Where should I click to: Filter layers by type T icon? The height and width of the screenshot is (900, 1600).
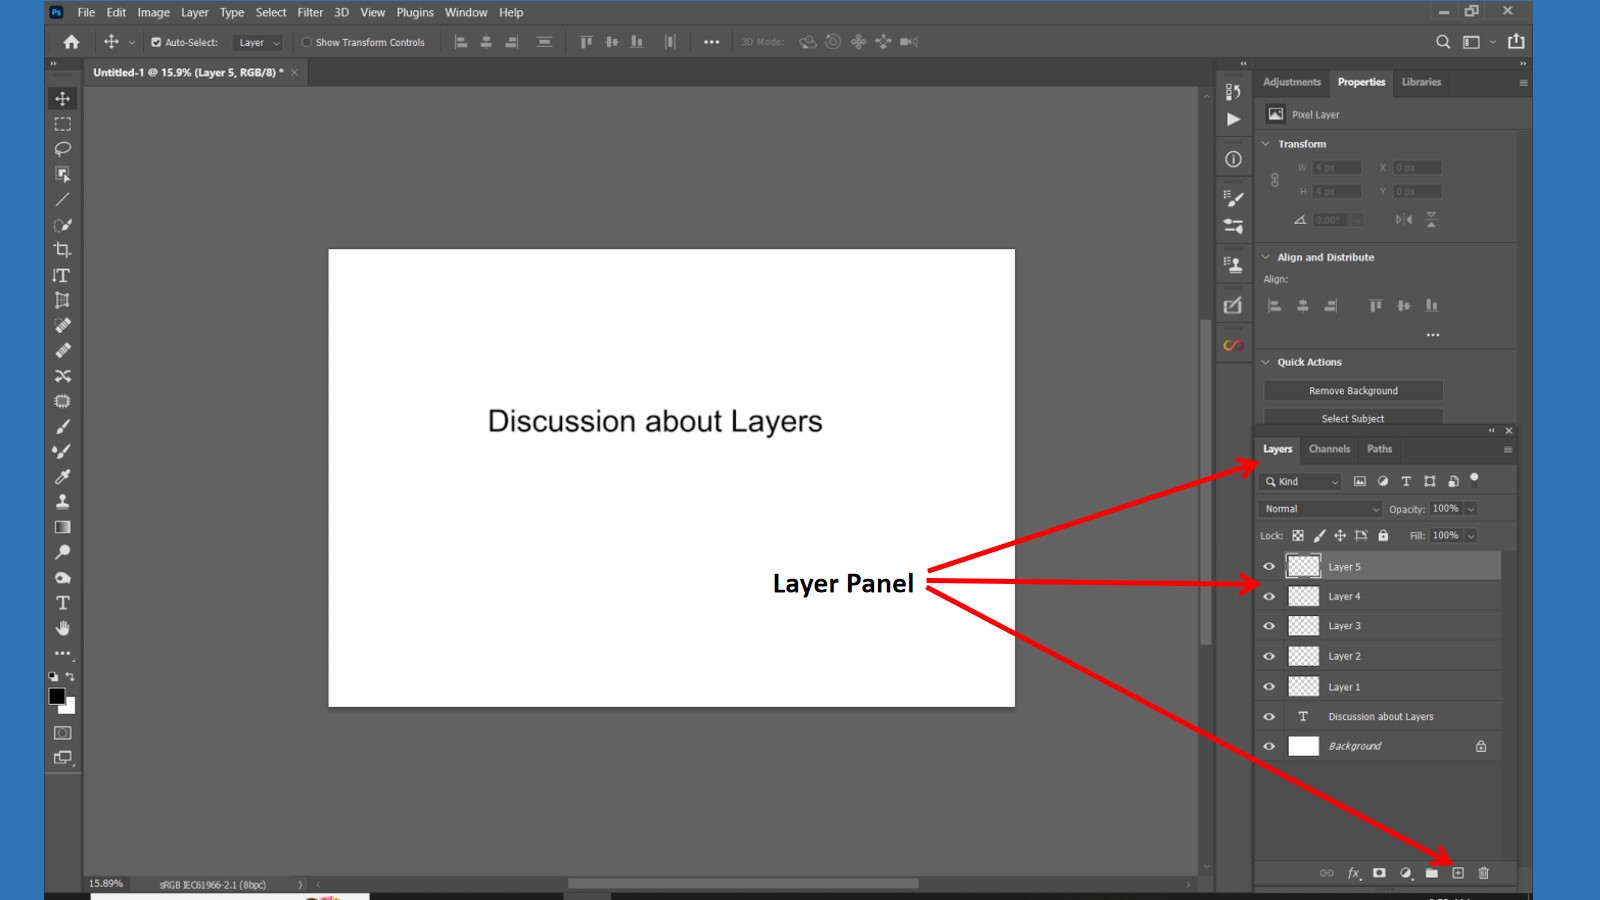point(1406,481)
